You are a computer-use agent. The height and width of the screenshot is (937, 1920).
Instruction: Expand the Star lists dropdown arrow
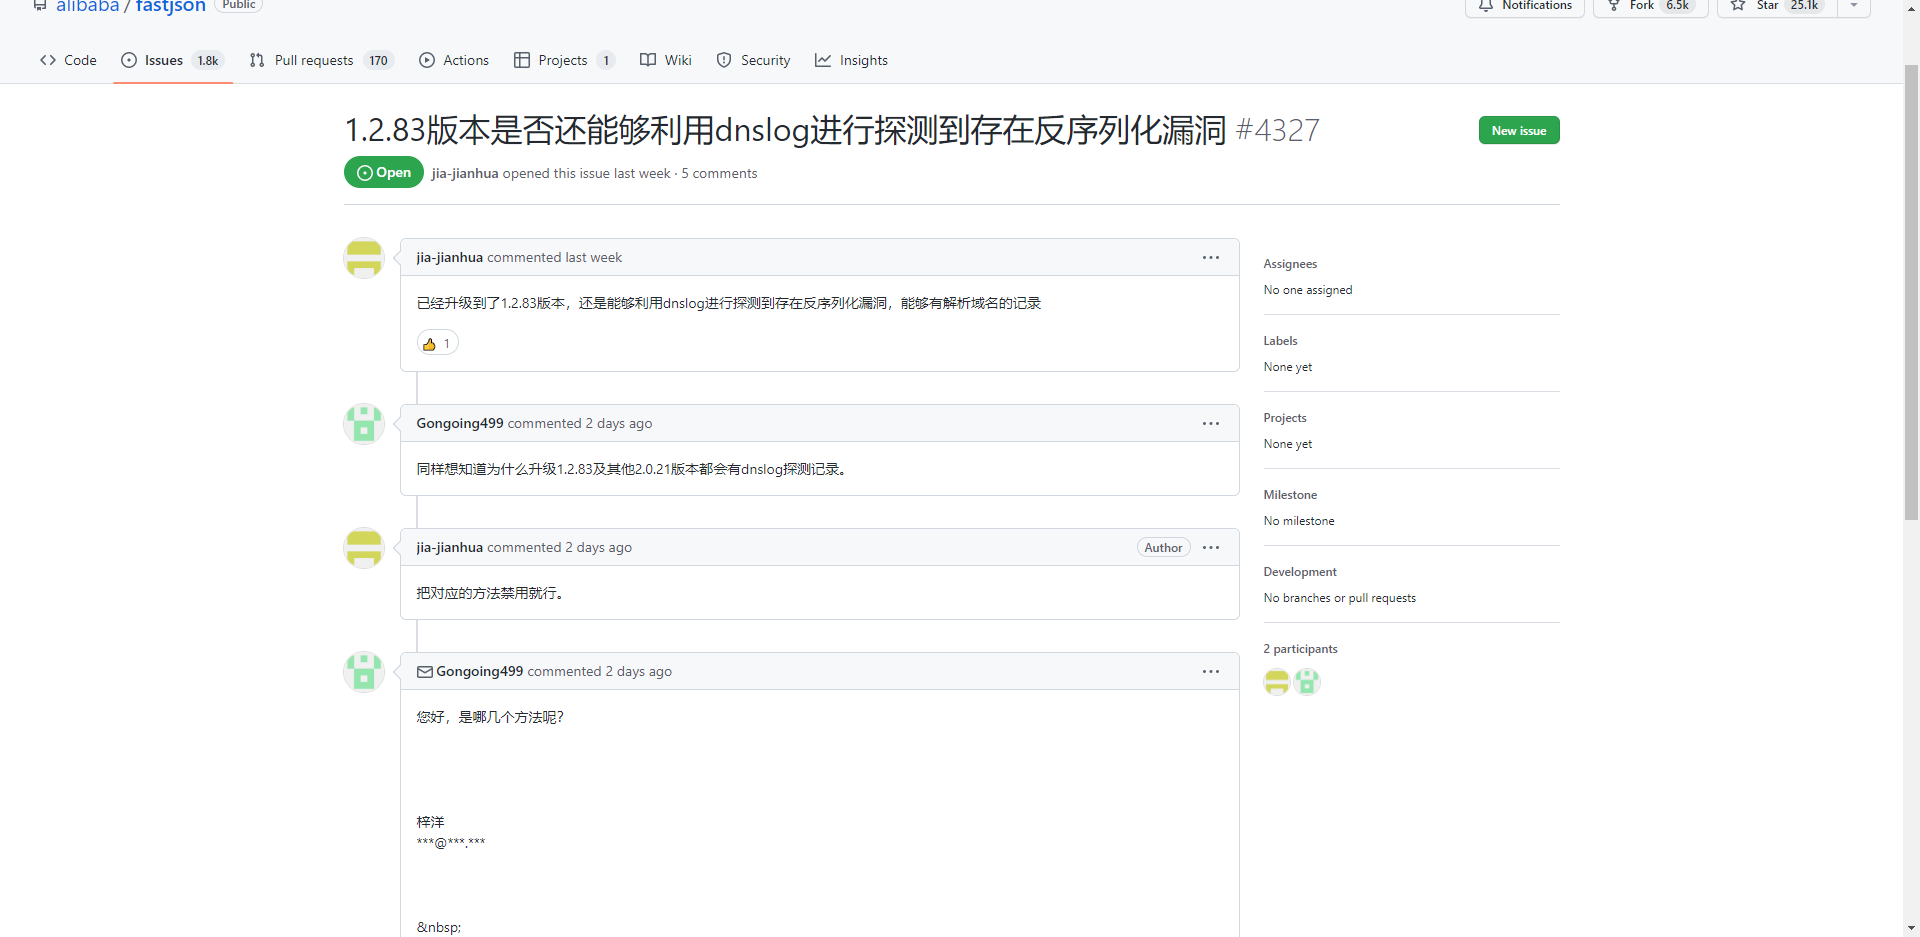[1854, 6]
